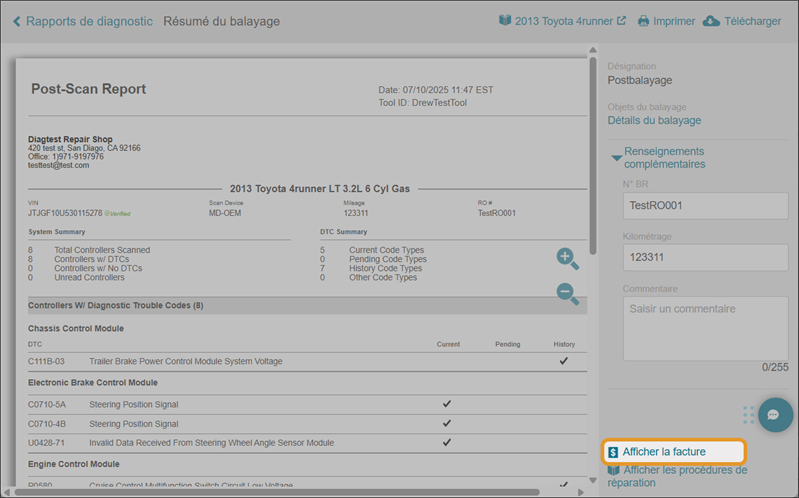Click Afficher la facture link
The height and width of the screenshot is (498, 799).
pyautogui.click(x=664, y=452)
